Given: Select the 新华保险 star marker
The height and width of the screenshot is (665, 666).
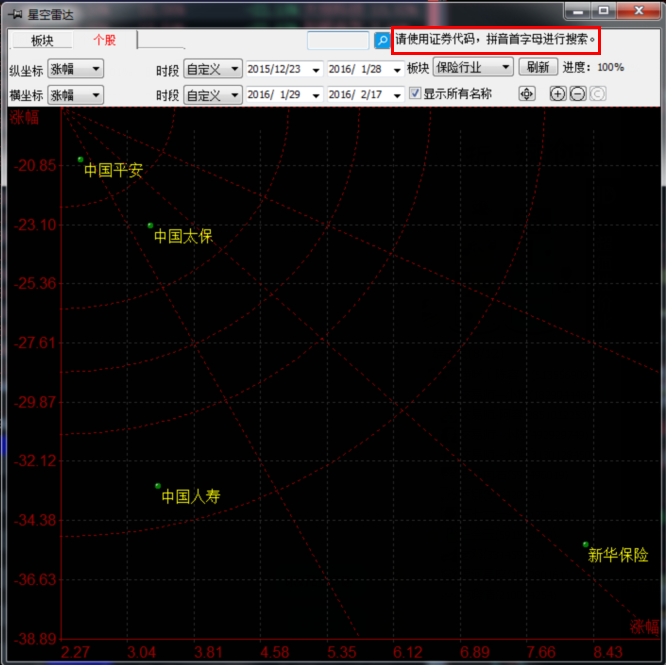Looking at the screenshot, I should (x=586, y=545).
